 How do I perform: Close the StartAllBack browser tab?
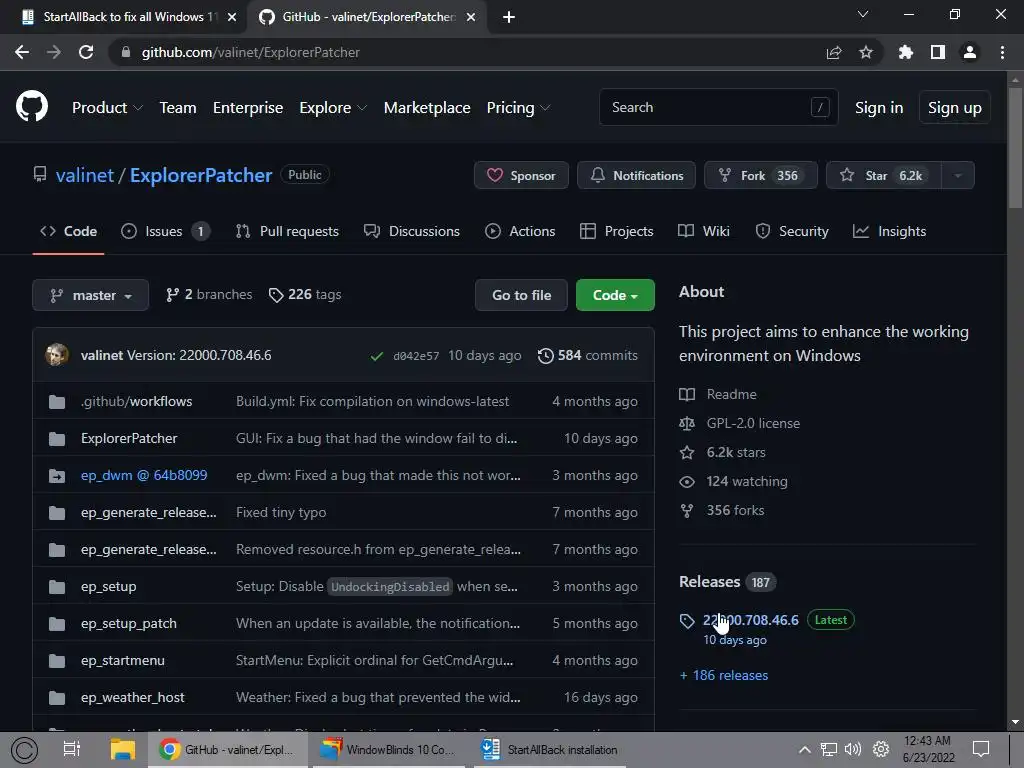(232, 17)
